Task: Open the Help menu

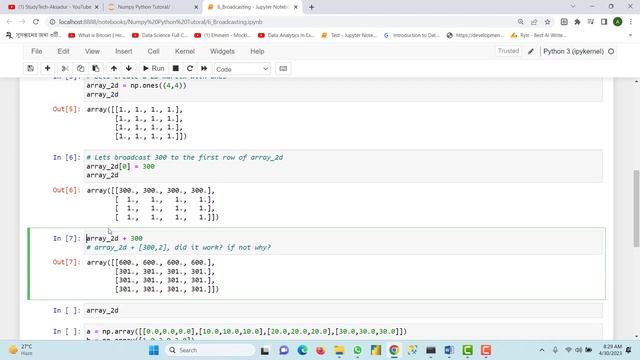Action: pyautogui.click(x=257, y=51)
